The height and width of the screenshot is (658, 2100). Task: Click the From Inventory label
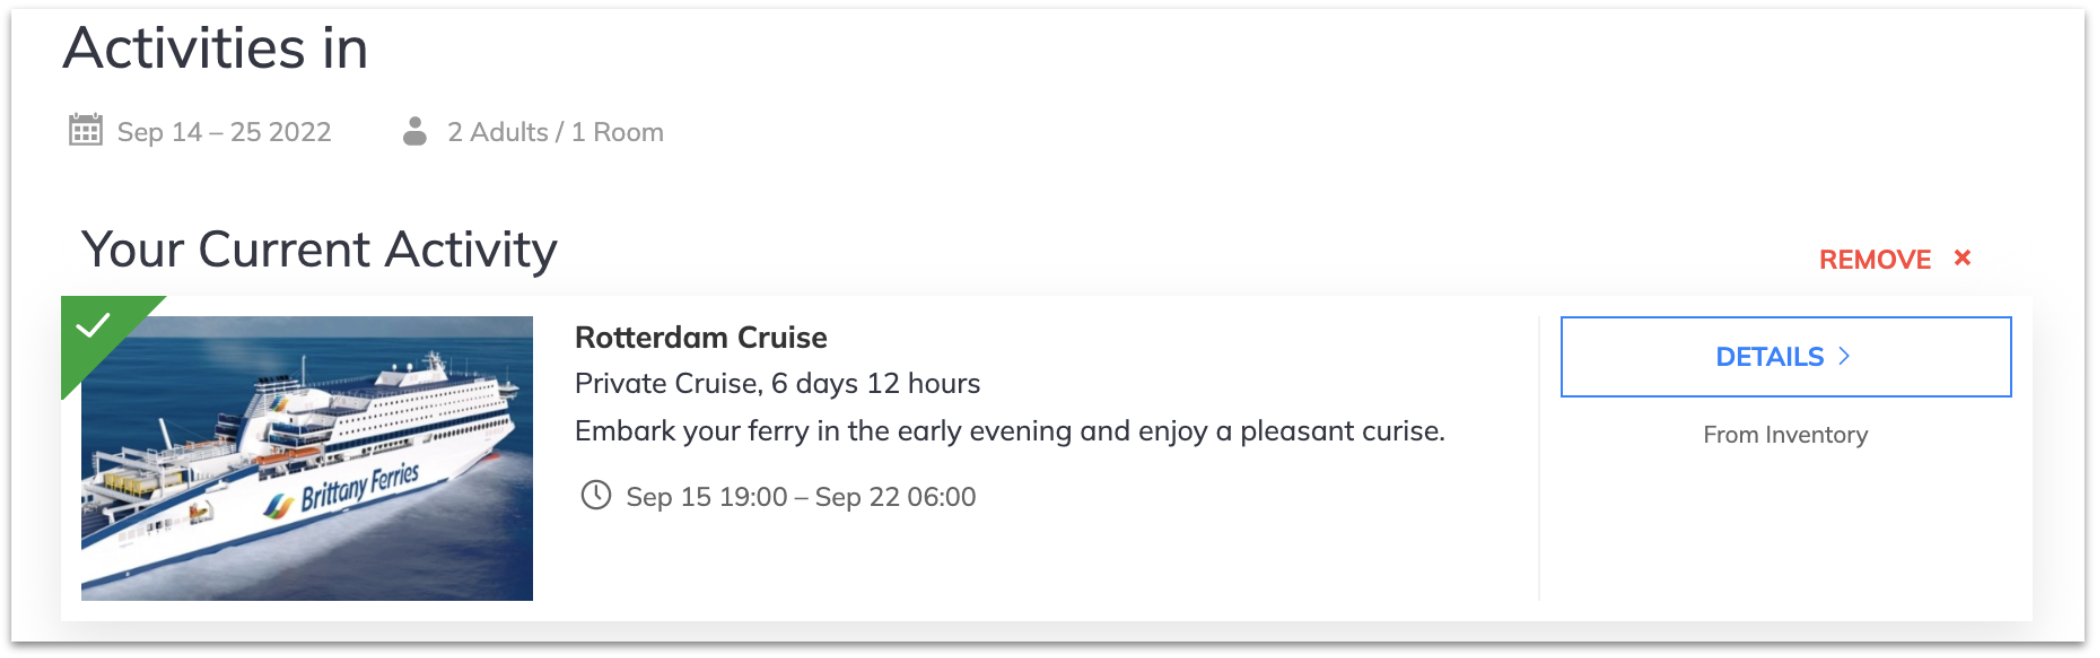1785,435
